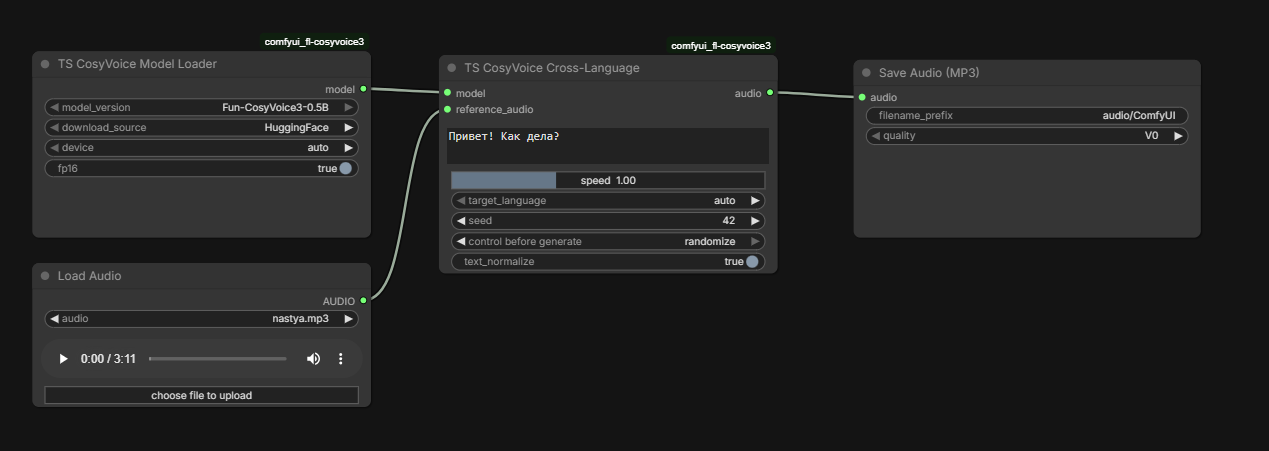Image resolution: width=1269 pixels, height=451 pixels.
Task: Click the model input socket on Cross-Language node
Action: coord(447,93)
